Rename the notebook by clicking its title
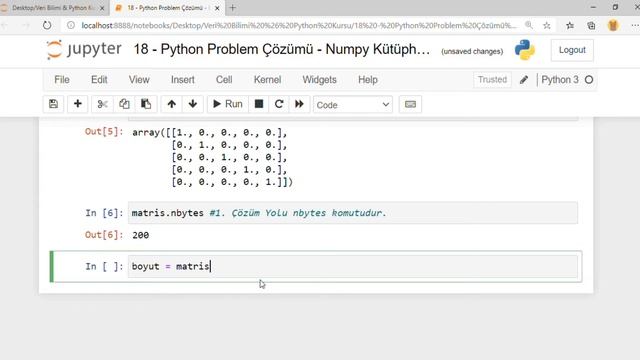Screen dimensions: 640x360 click(x=282, y=49)
